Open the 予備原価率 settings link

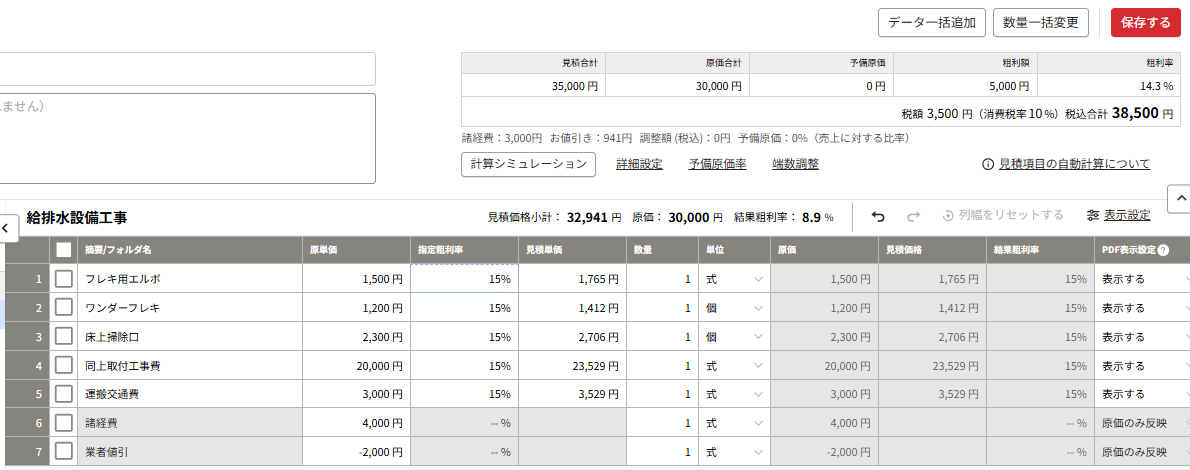717,164
